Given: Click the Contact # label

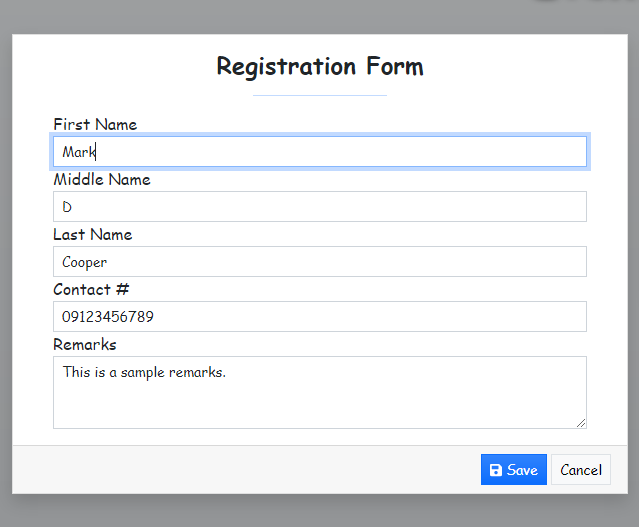Looking at the screenshot, I should pyautogui.click(x=91, y=289).
